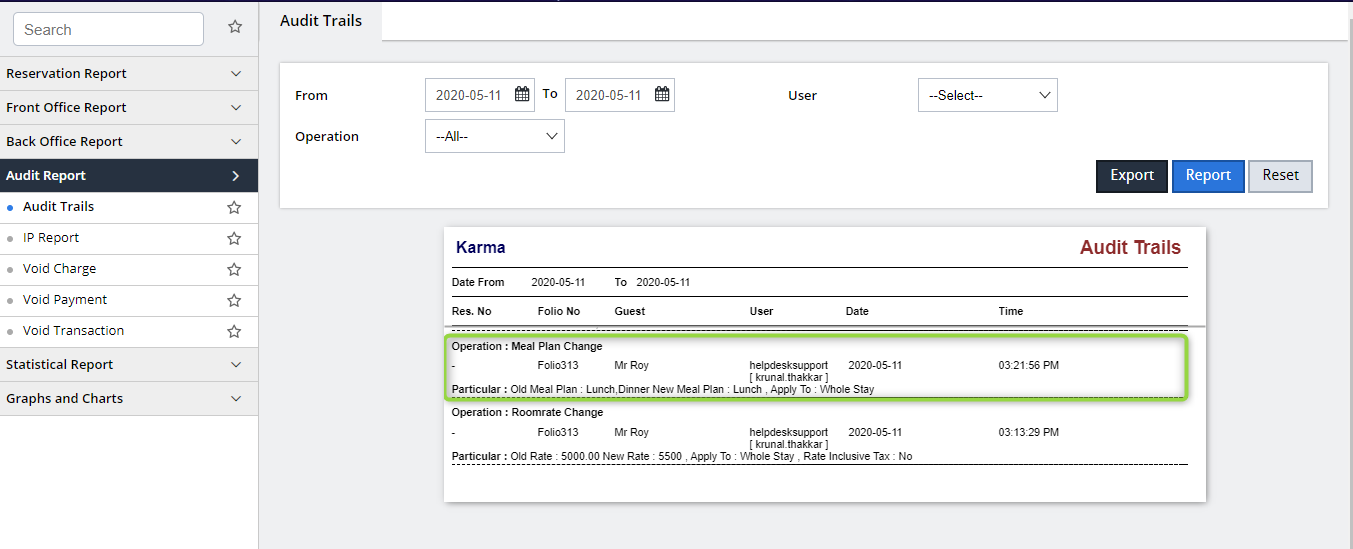The height and width of the screenshot is (549, 1353).
Task: Click the Audit Trails report heading
Action: [x=1130, y=247]
